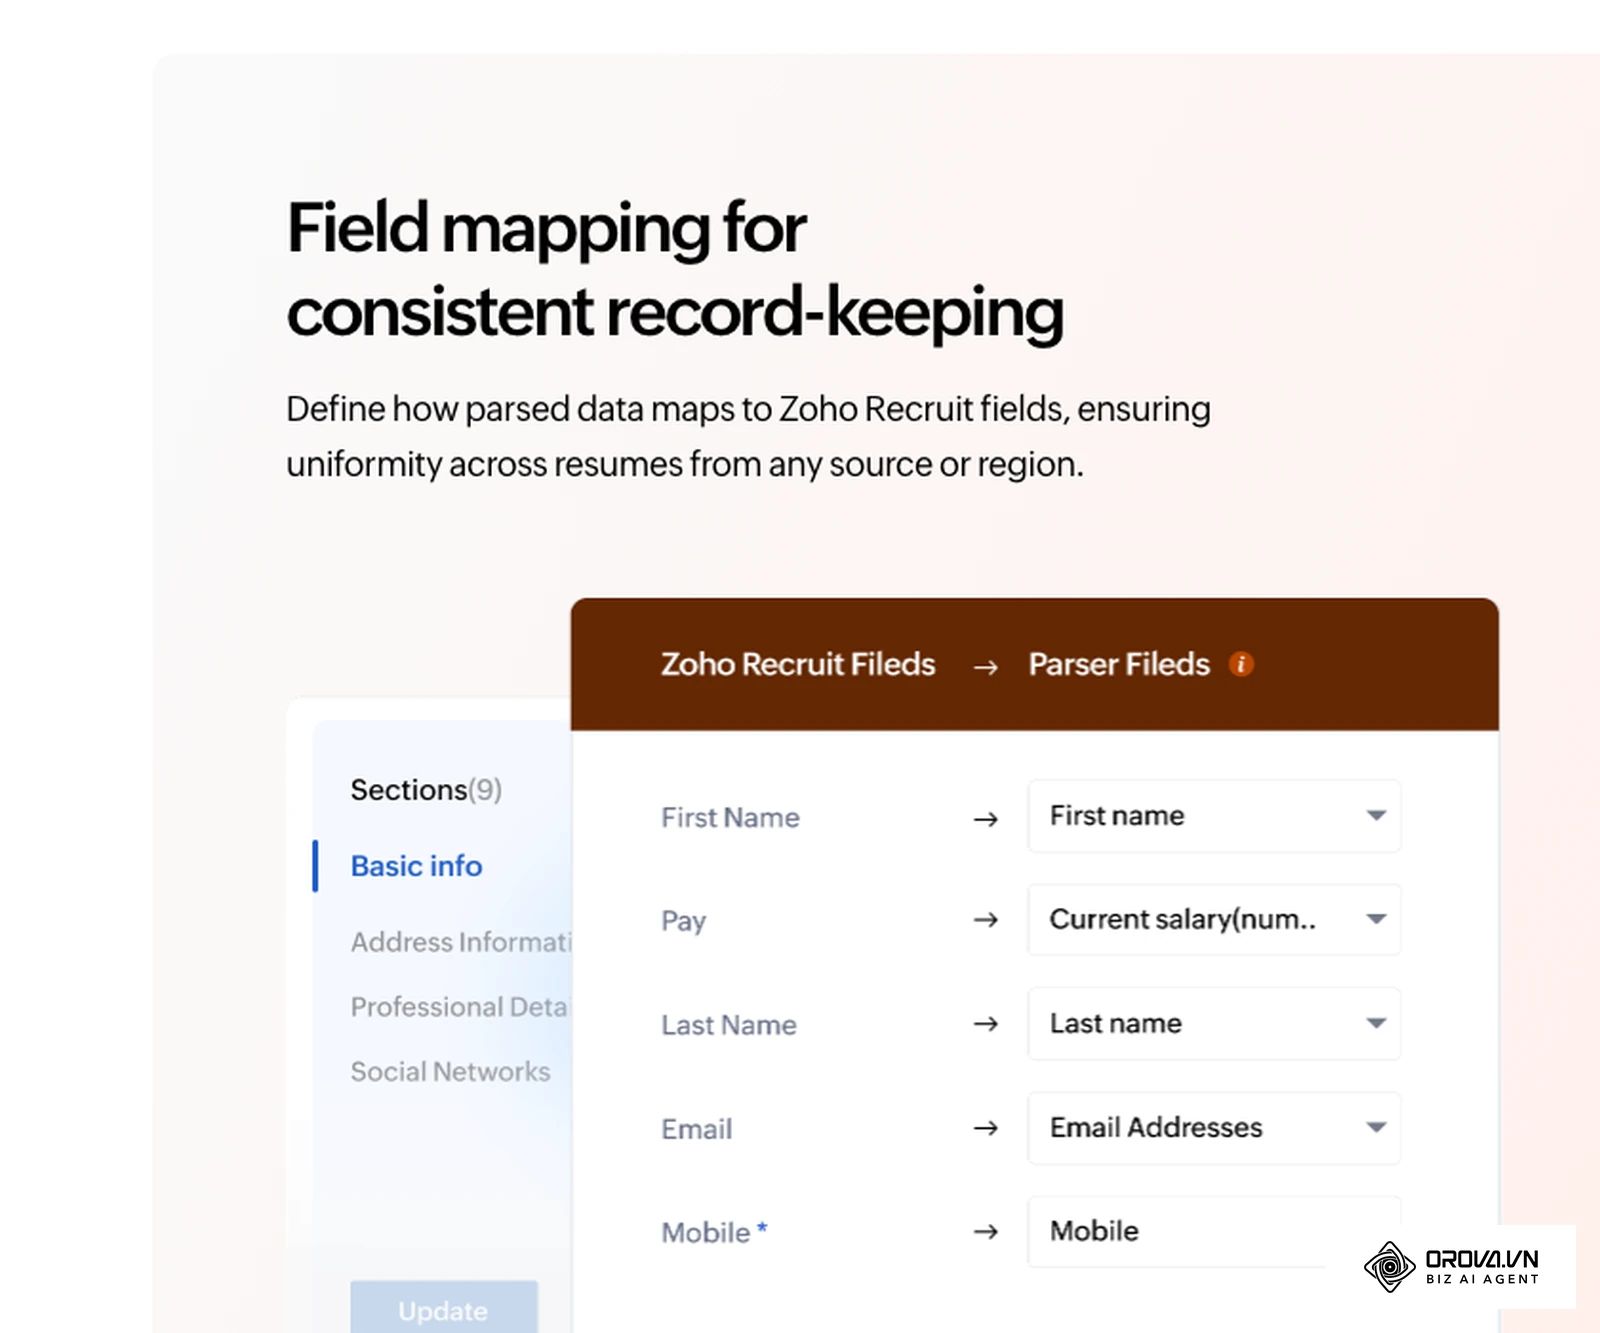Open the Email Addresses parser dropdown
The image size is (1600, 1333).
pos(1214,1127)
